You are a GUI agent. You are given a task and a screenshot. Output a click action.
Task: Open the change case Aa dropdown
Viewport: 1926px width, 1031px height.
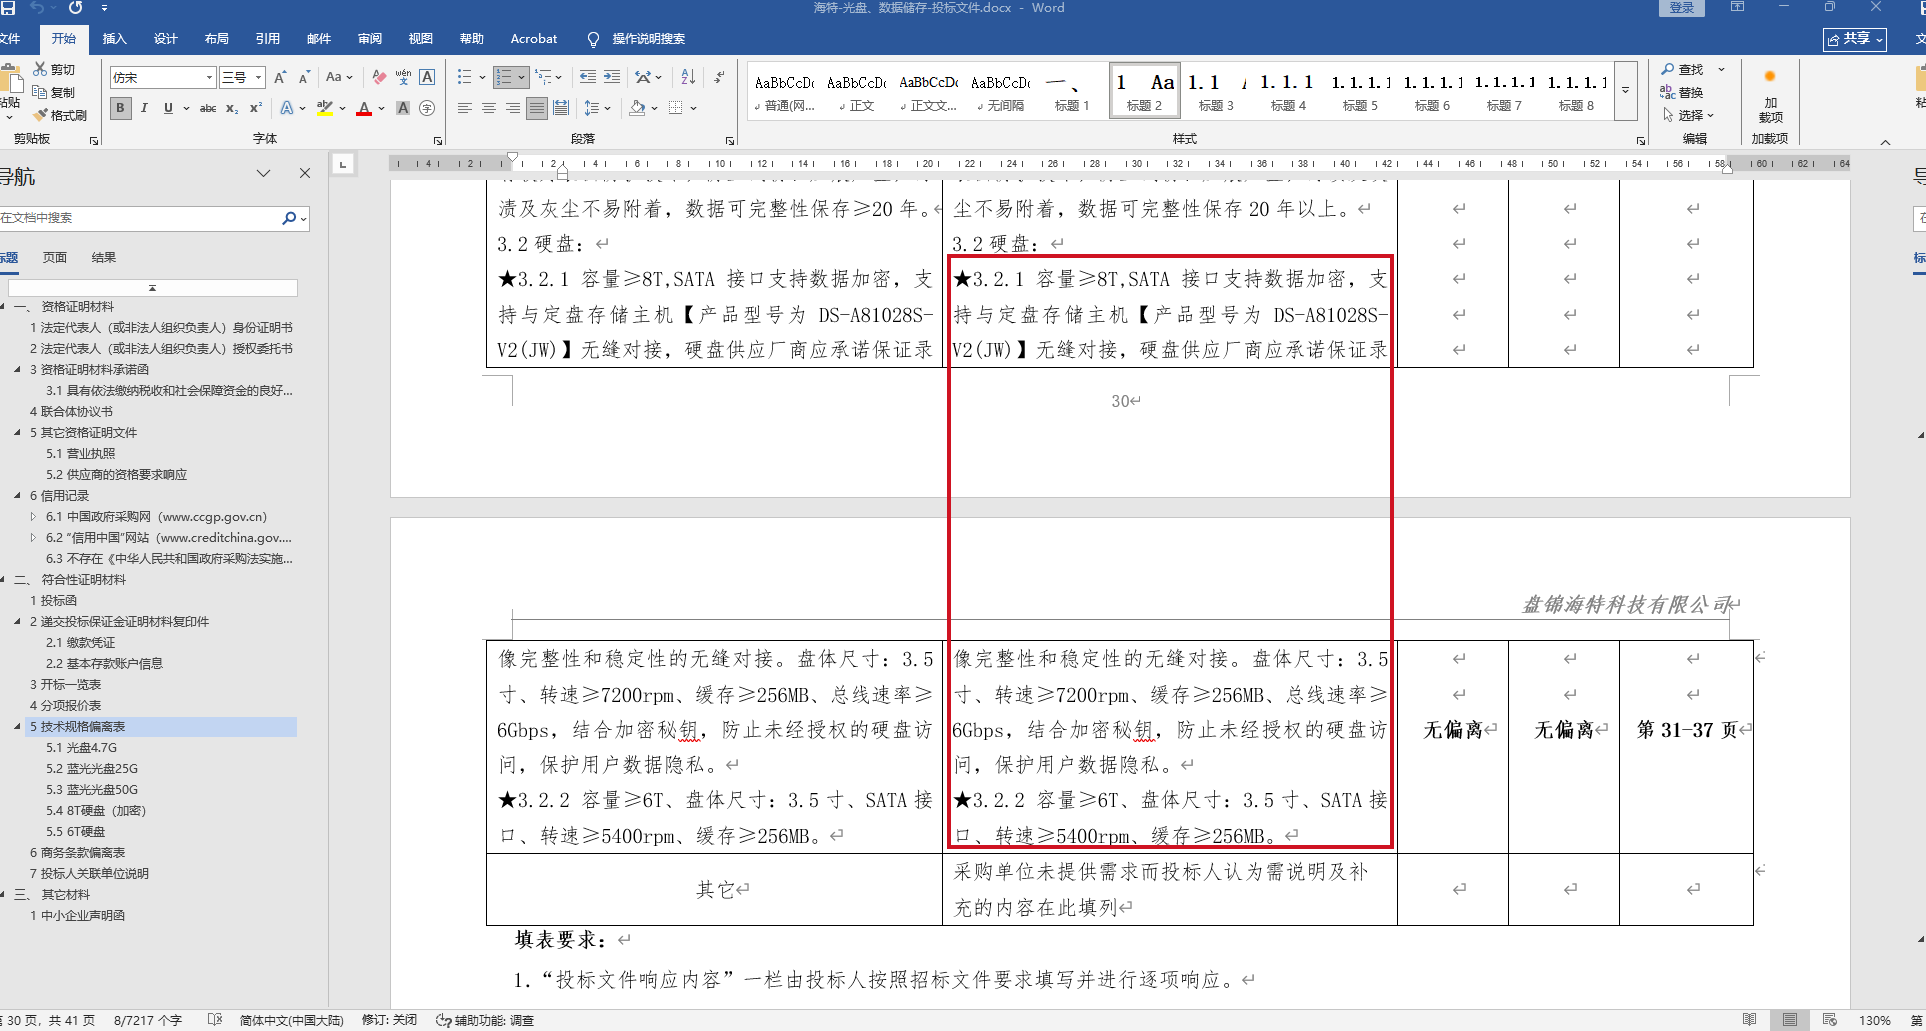point(339,77)
